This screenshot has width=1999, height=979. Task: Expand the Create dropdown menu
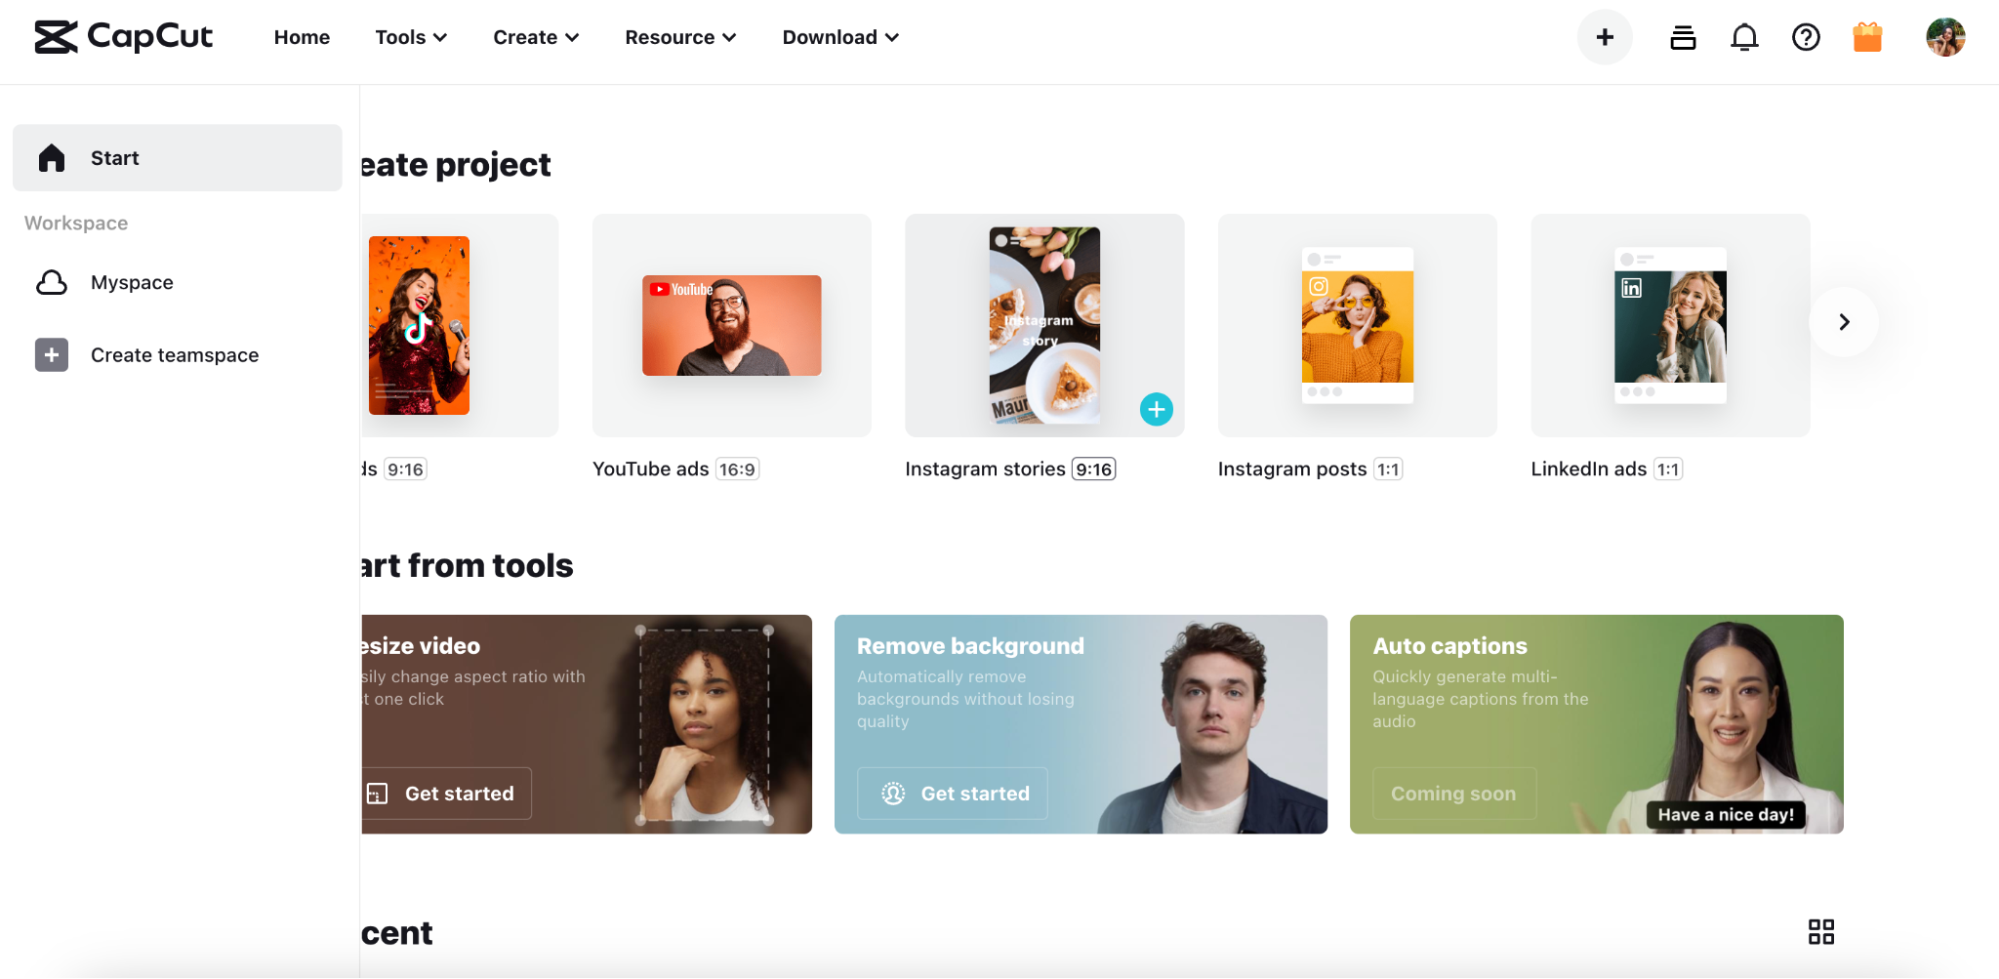(x=536, y=37)
